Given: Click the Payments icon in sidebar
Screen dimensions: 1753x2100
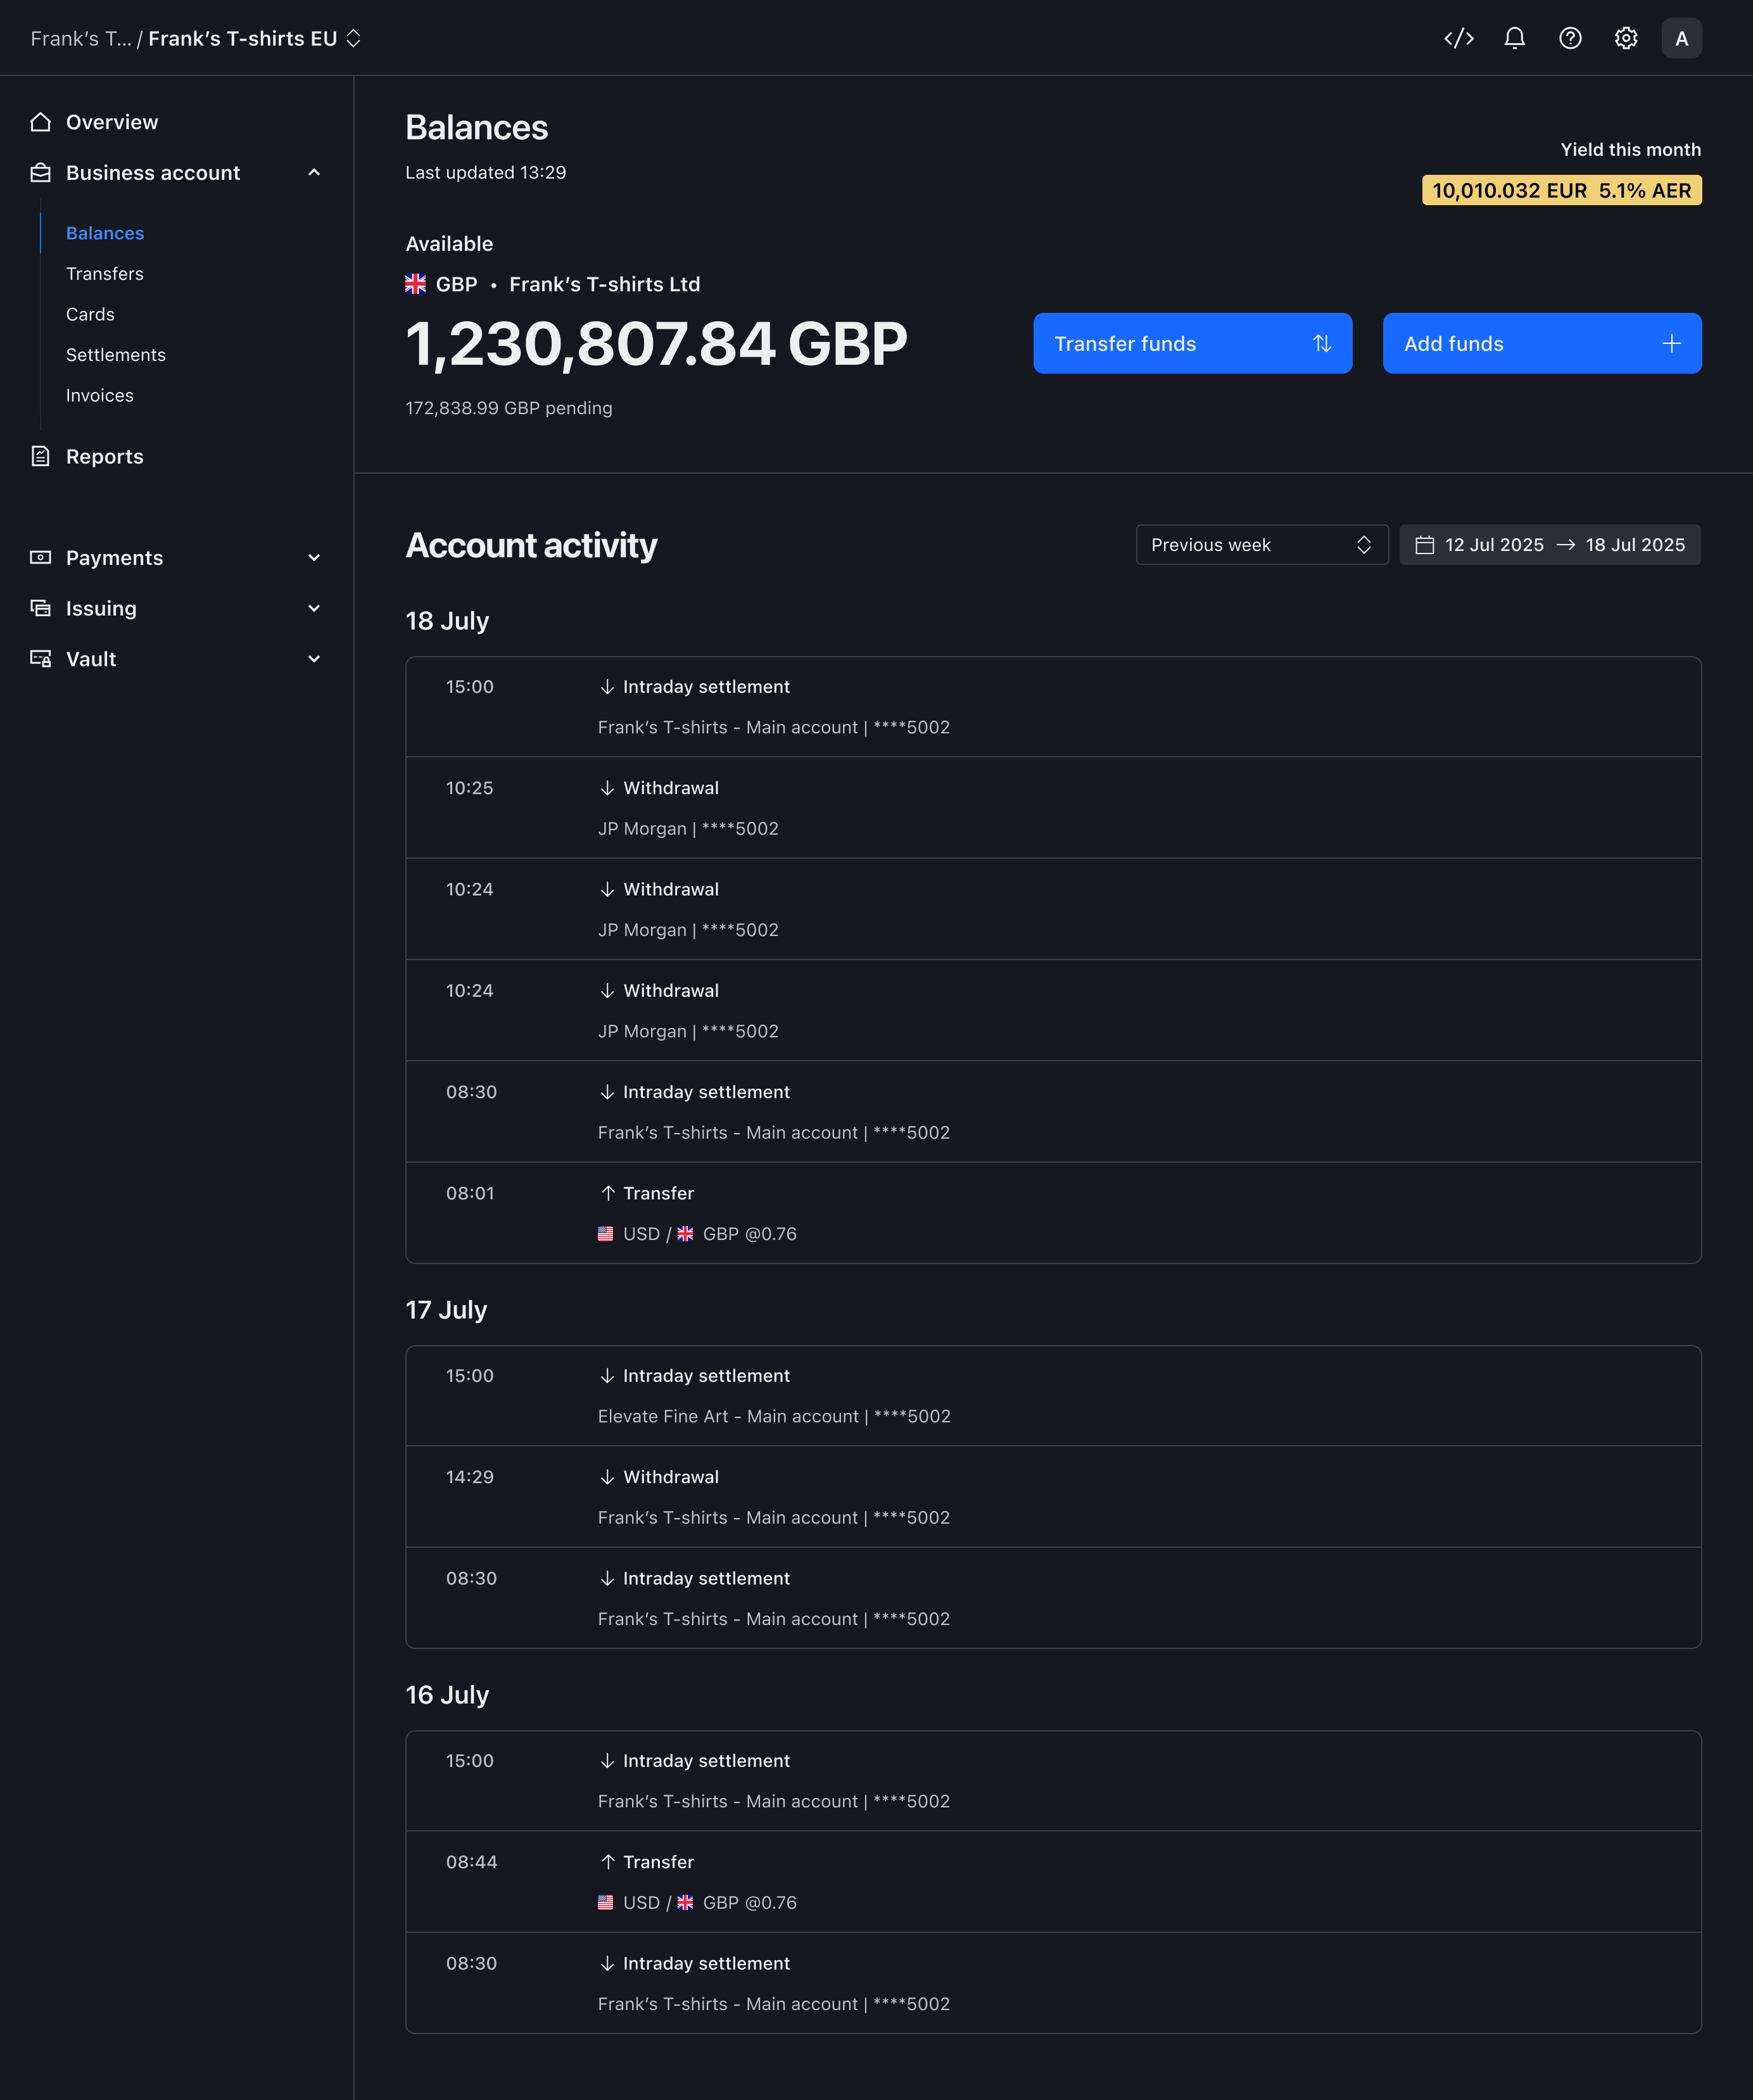Looking at the screenshot, I should (40, 557).
